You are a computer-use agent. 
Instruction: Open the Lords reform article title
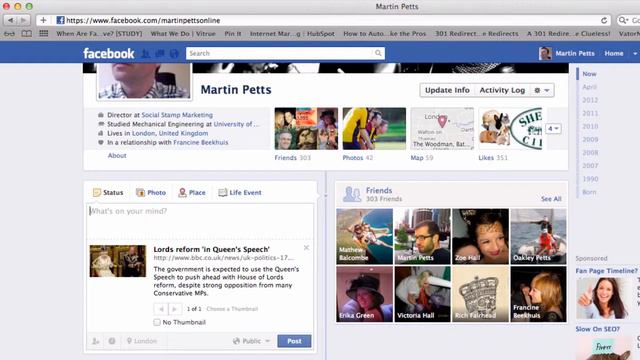[211, 249]
